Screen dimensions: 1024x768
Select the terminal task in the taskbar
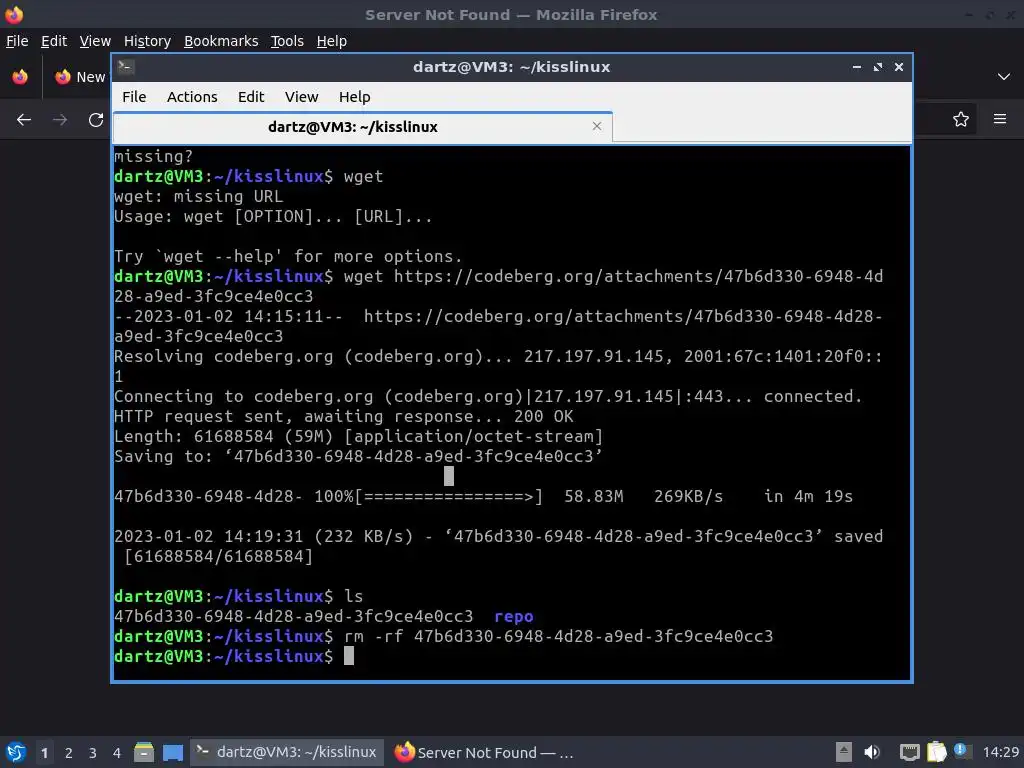tap(287, 752)
